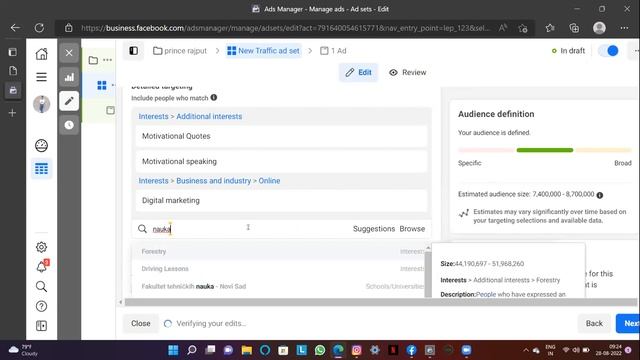Open WhatsApp from taskbar
The height and width of the screenshot is (360, 640).
(320, 350)
